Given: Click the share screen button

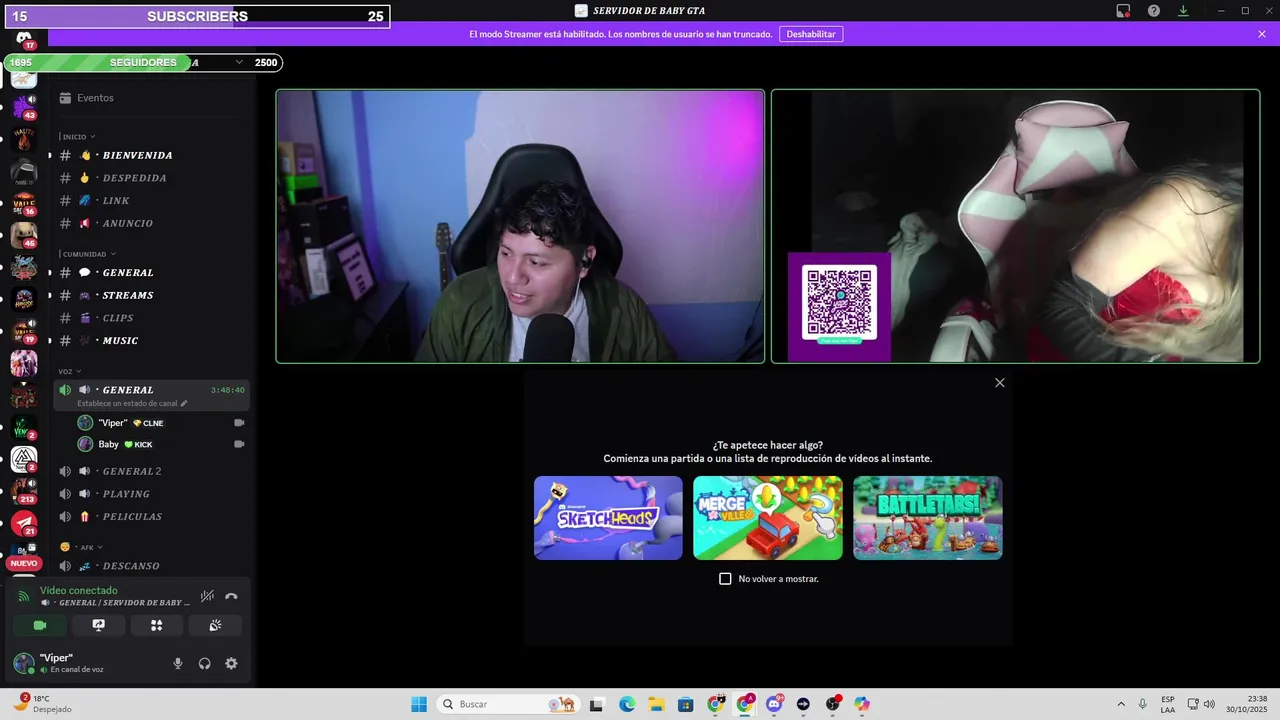Looking at the screenshot, I should click(98, 625).
